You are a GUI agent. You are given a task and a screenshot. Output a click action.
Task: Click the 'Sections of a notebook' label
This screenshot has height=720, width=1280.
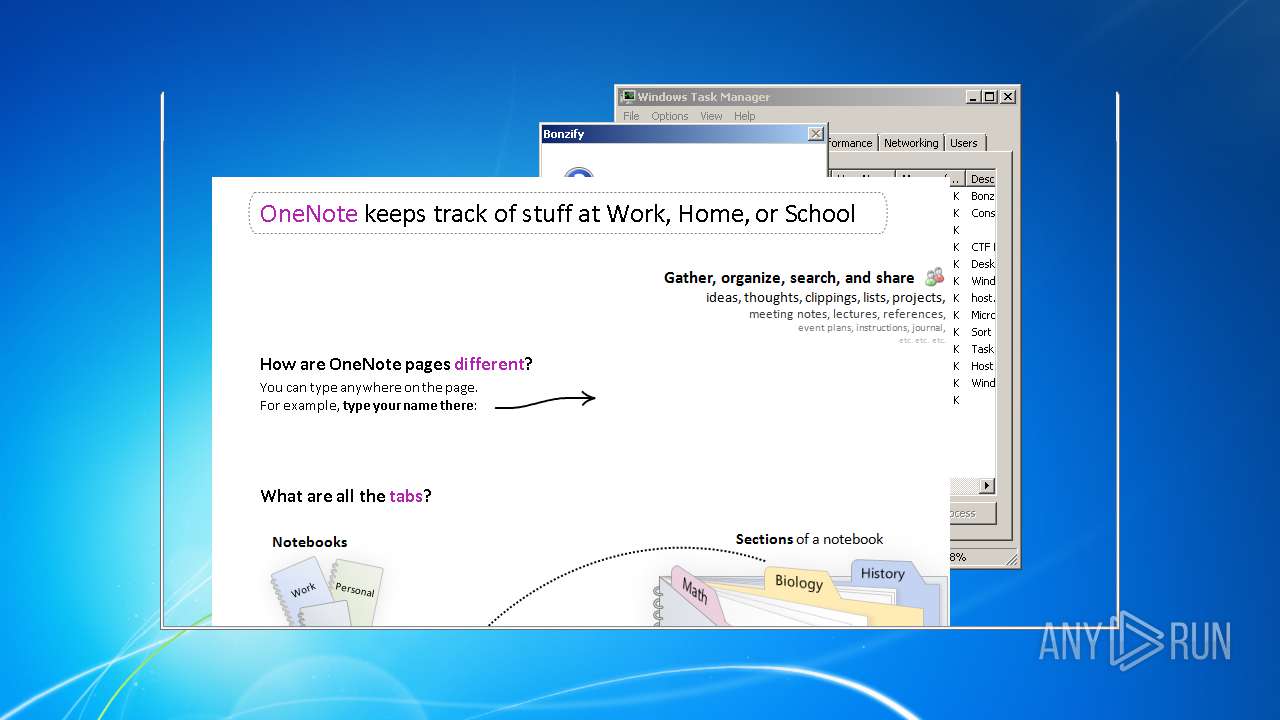tap(810, 539)
